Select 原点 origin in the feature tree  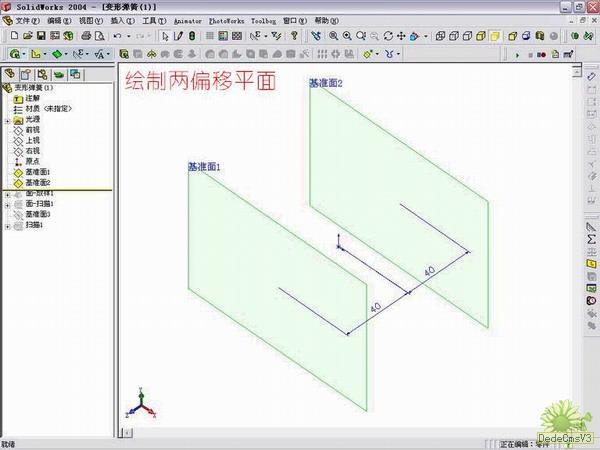32,161
